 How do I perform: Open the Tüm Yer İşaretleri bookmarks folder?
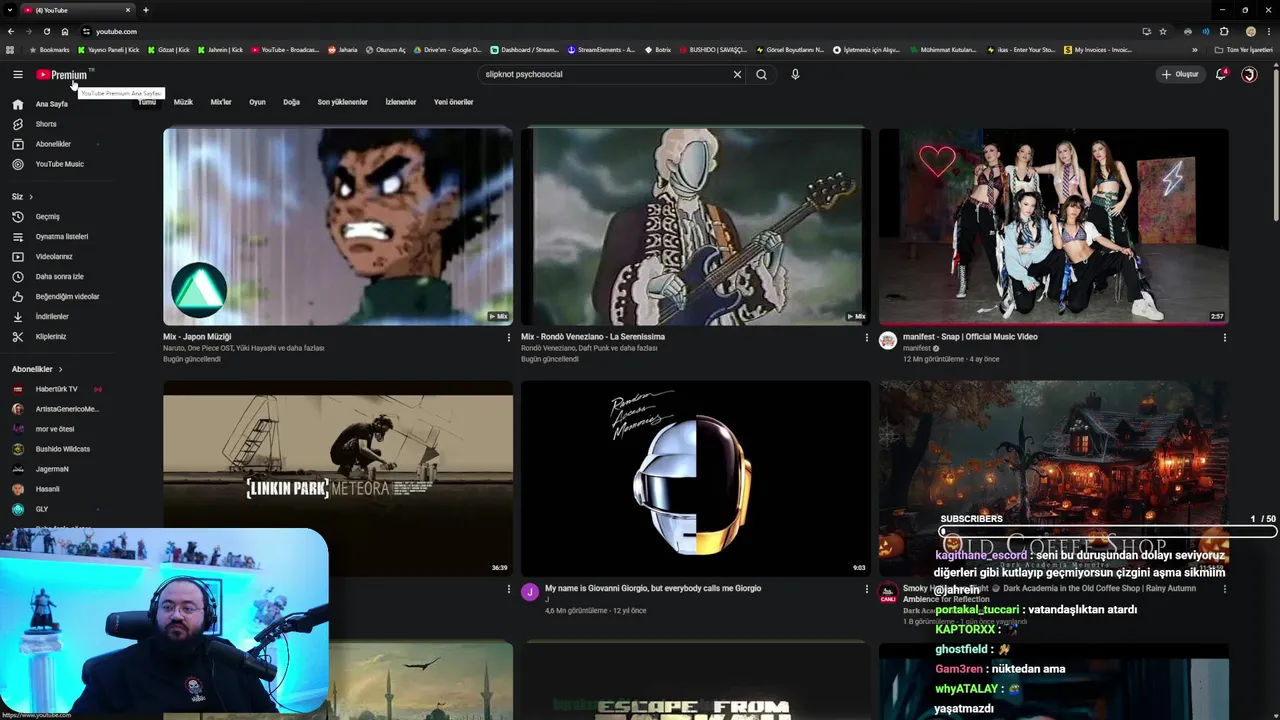click(1244, 50)
